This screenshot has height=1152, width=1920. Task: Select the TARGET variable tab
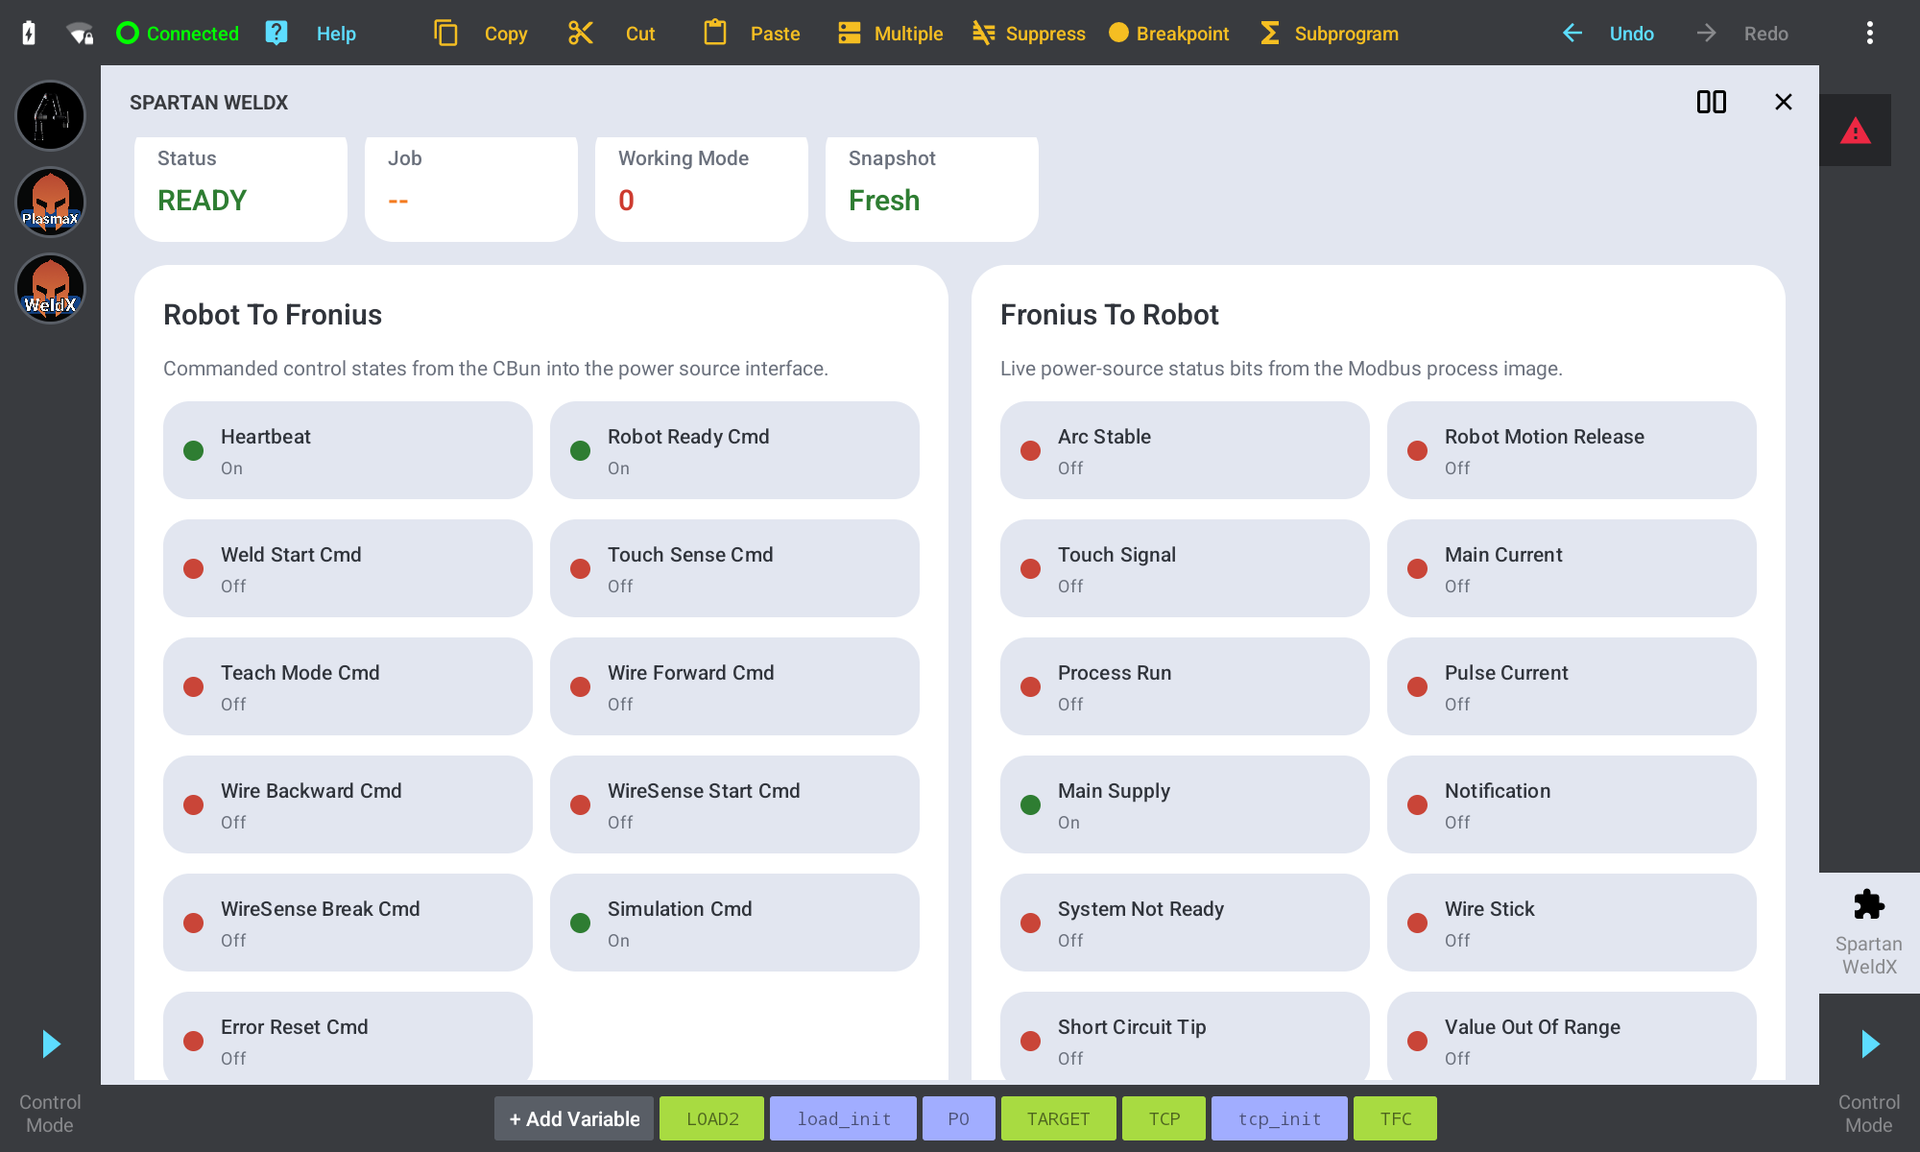(1058, 1118)
